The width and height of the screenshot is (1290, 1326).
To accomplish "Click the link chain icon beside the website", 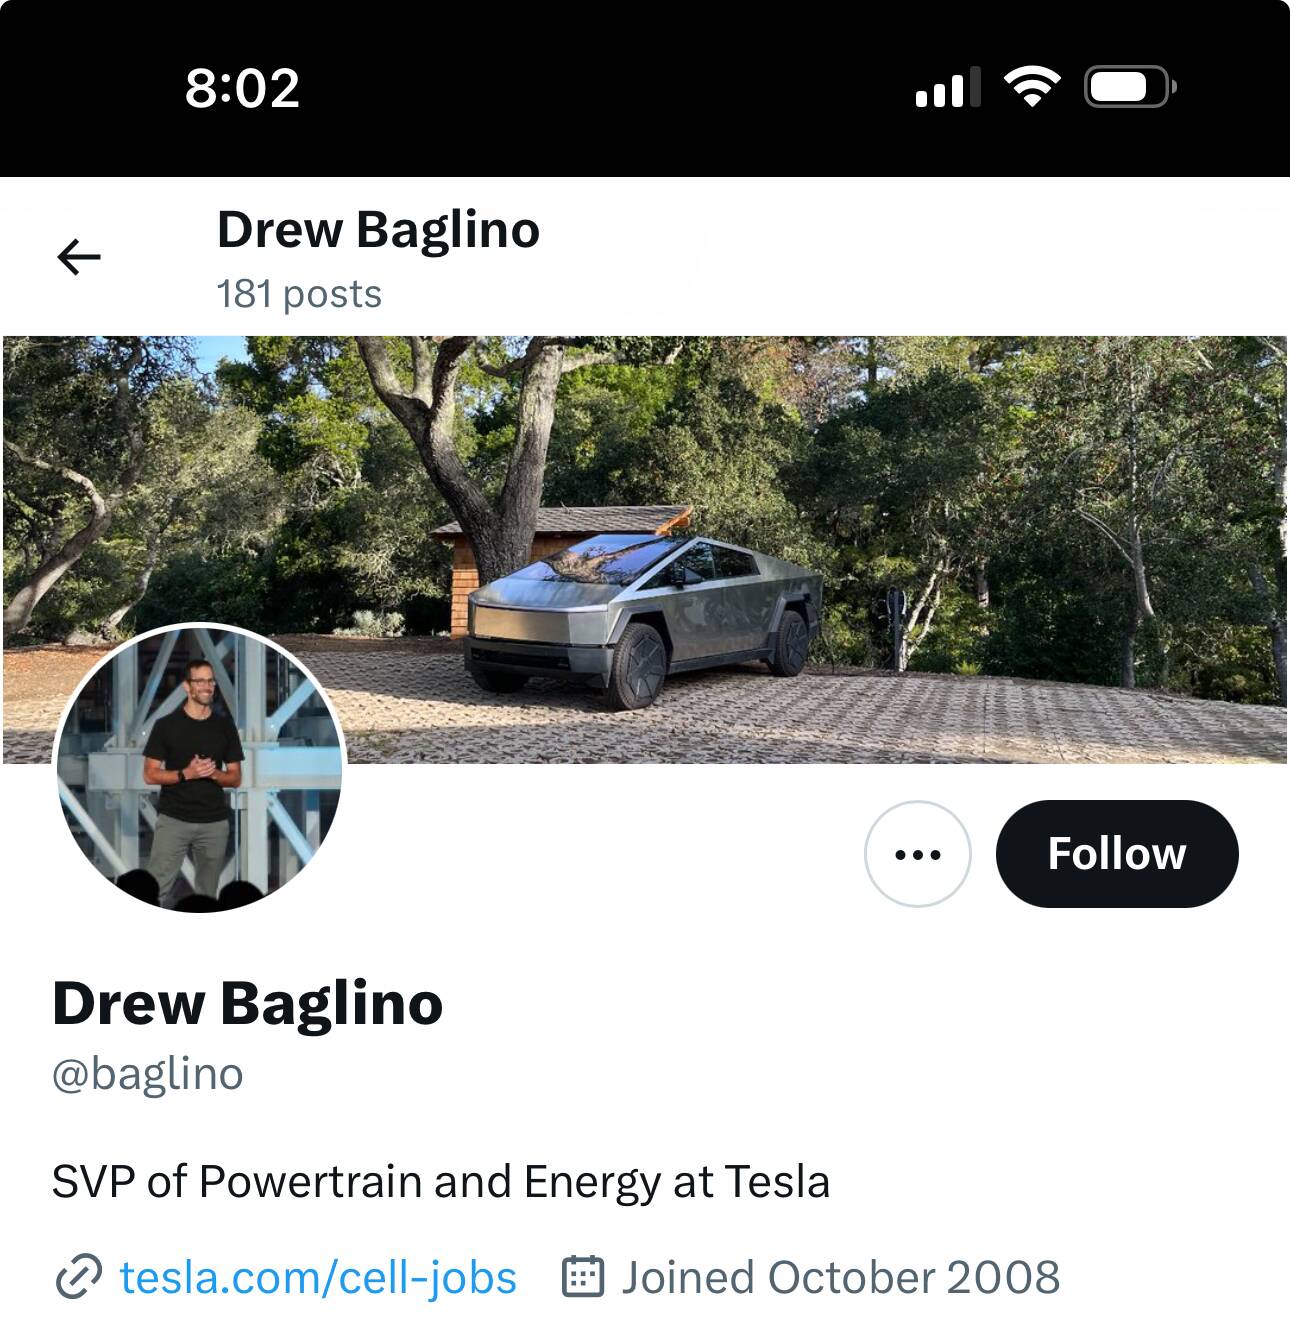I will coord(79,1278).
